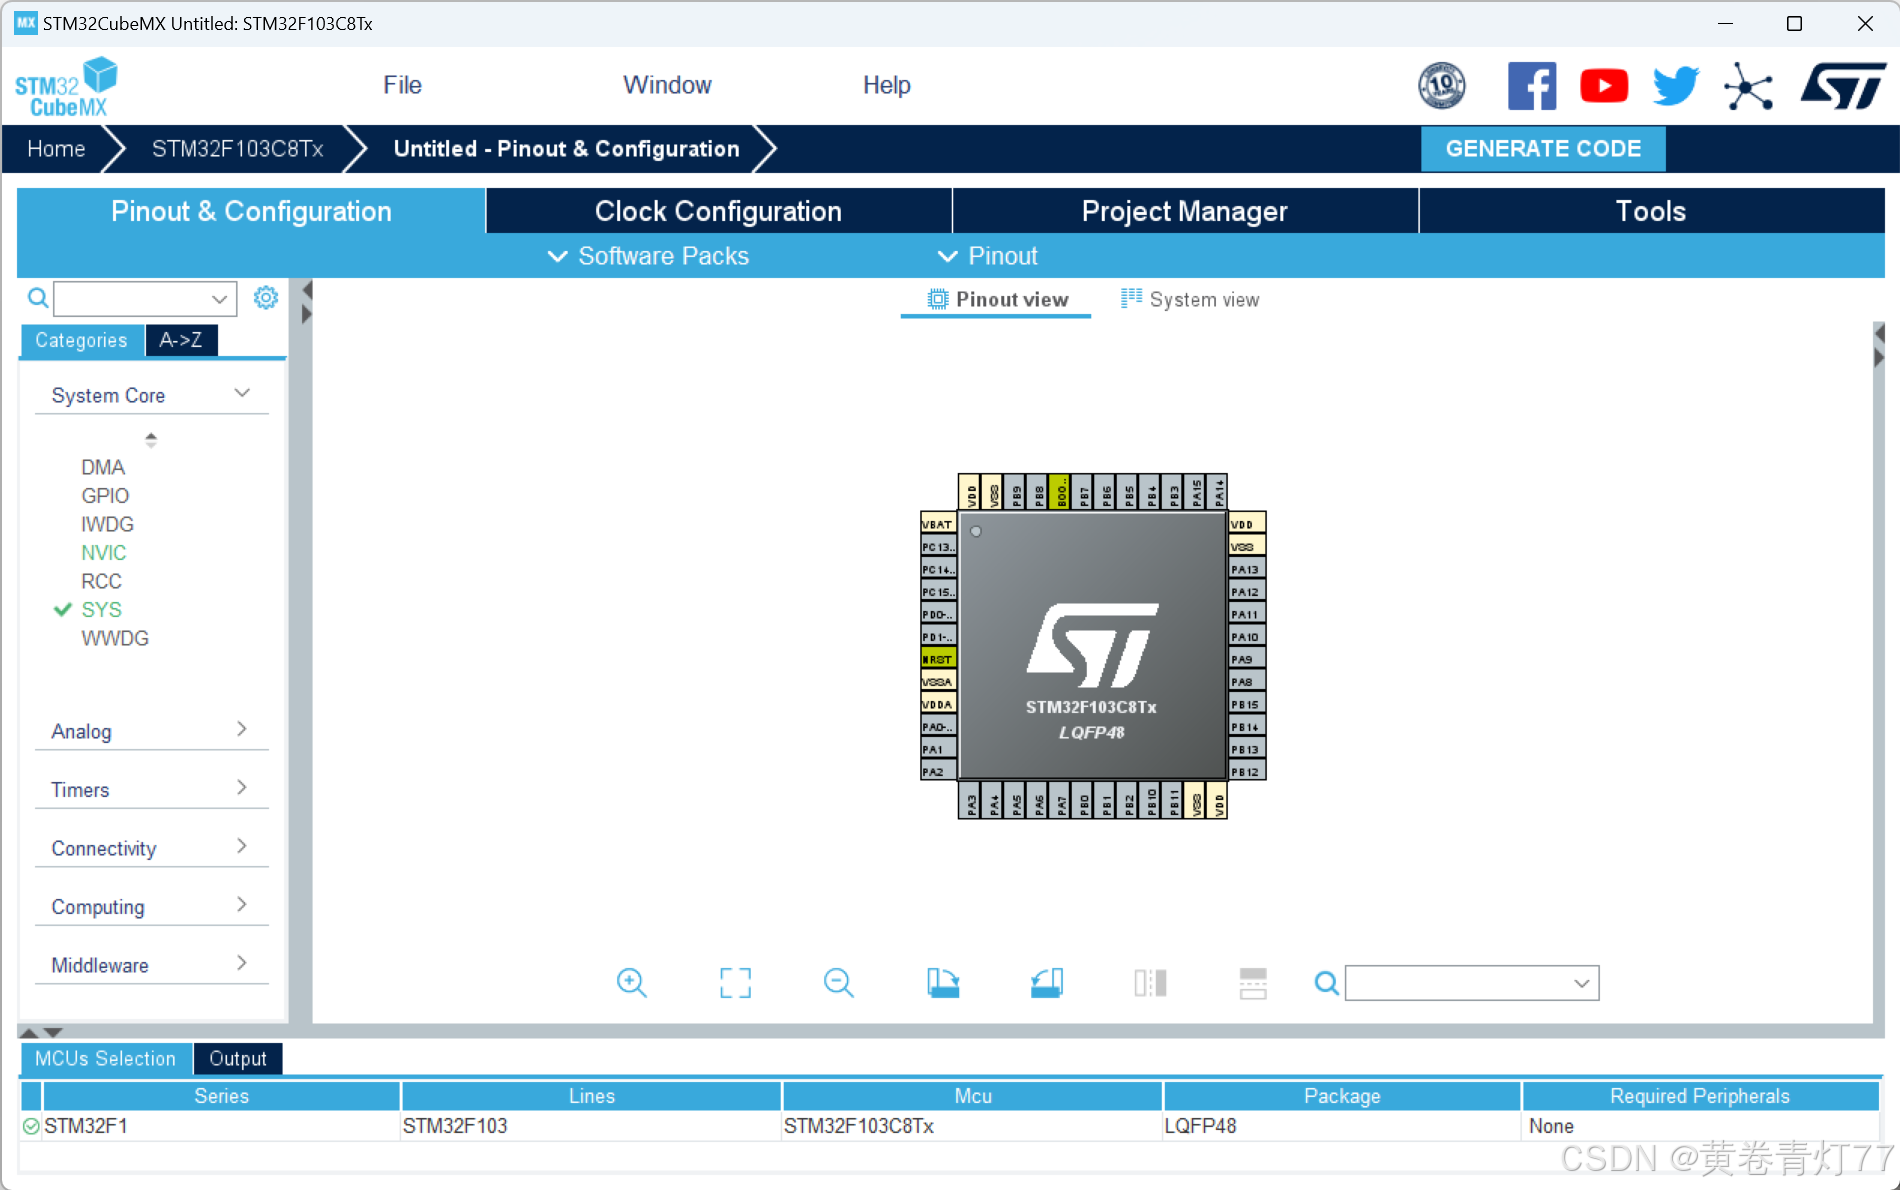Open NVIC configuration
This screenshot has width=1900, height=1190.
point(103,553)
